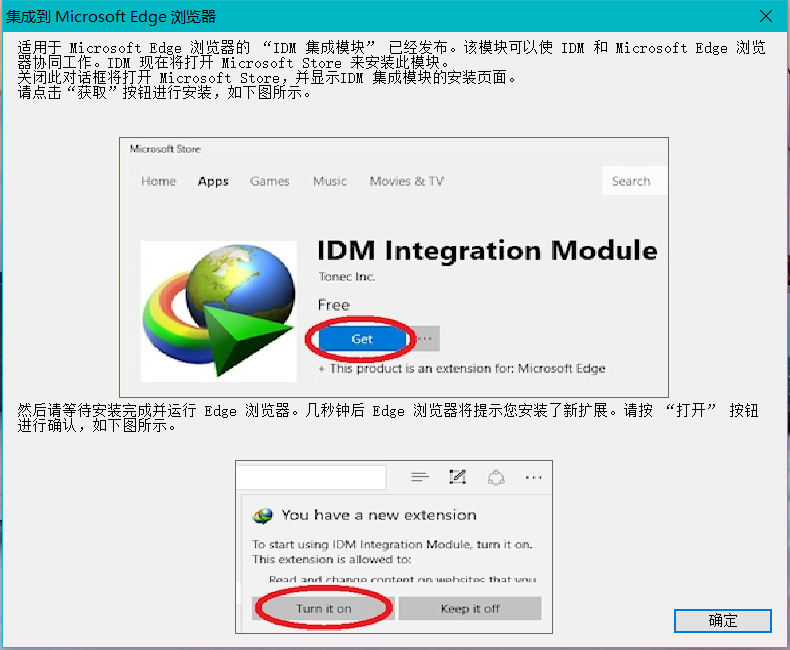Open the Music tab in Store illustration
Viewport: 790px width, 650px height.
point(330,181)
